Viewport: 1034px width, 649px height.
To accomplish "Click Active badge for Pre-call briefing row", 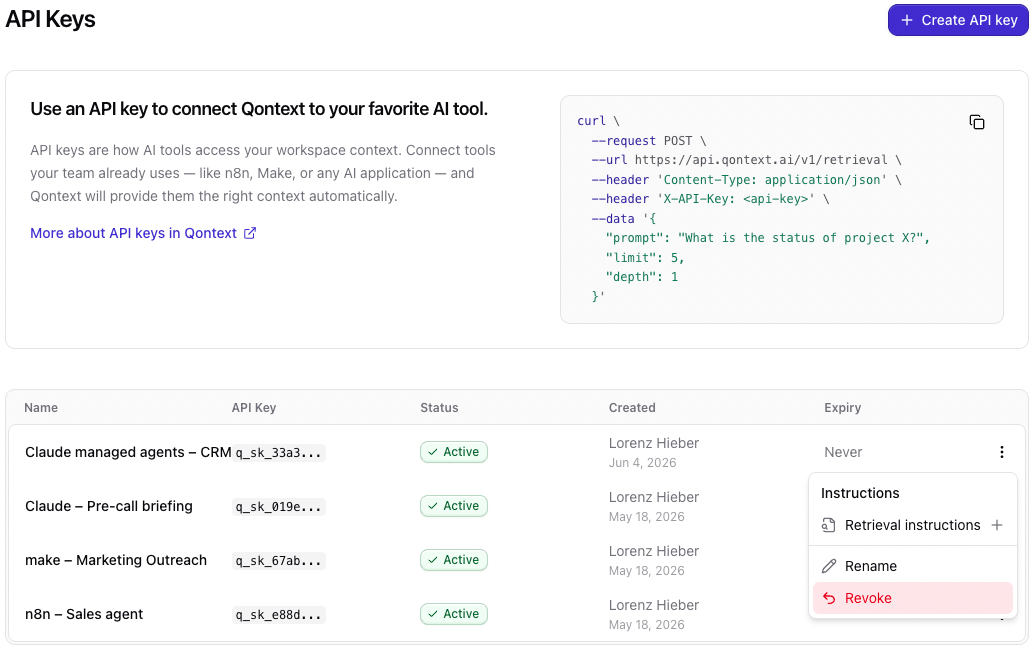I will [x=454, y=506].
